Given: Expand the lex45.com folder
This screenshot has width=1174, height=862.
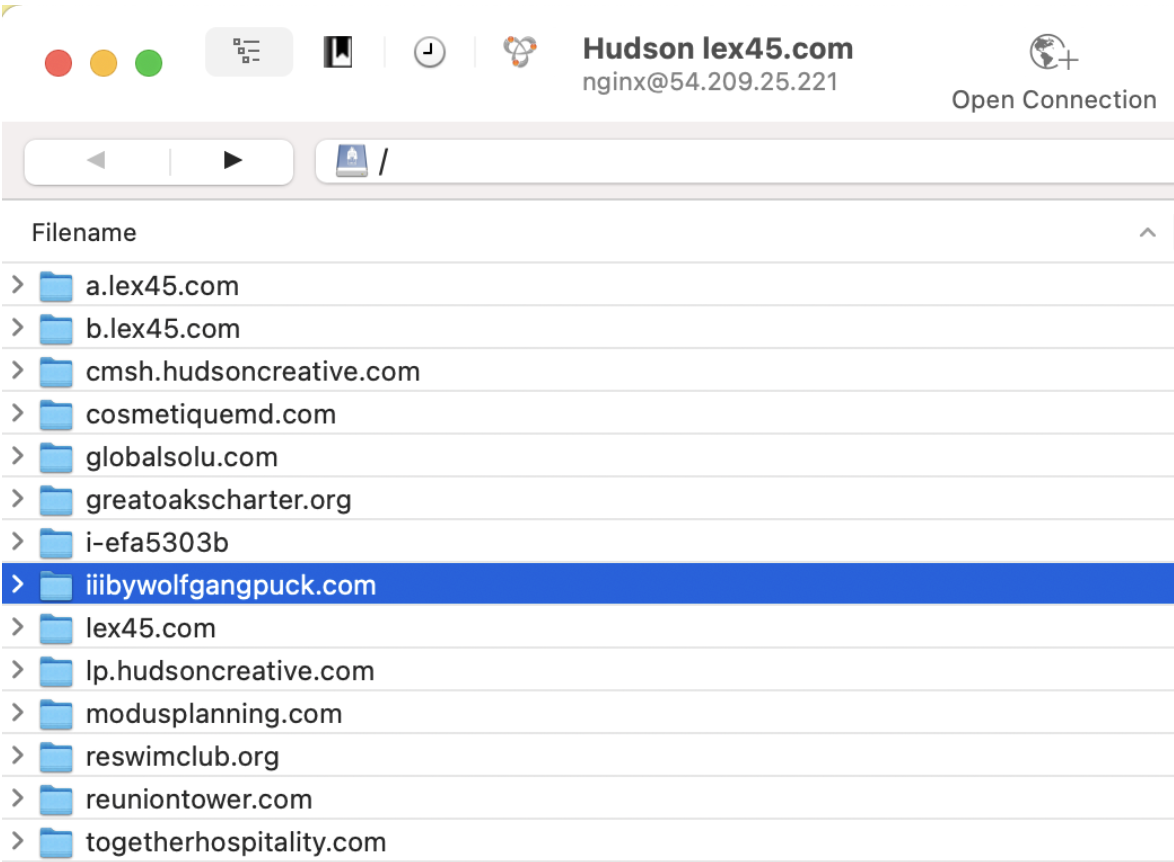Looking at the screenshot, I should [18, 626].
